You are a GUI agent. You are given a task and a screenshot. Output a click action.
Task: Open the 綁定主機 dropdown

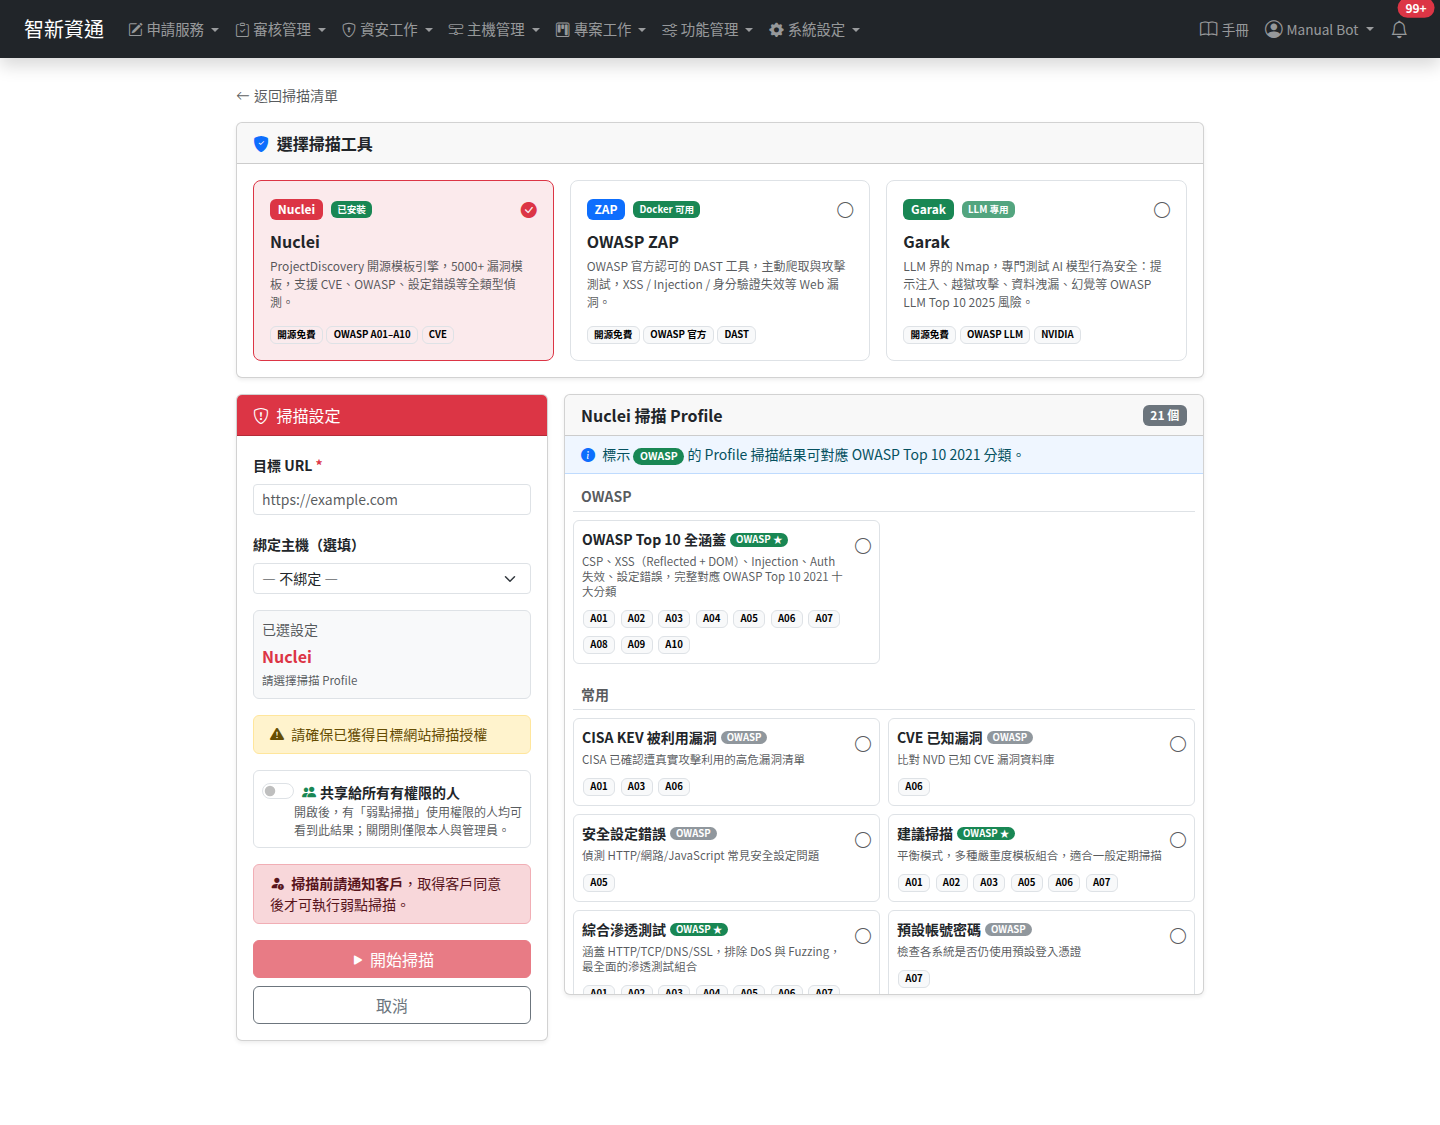point(392,579)
